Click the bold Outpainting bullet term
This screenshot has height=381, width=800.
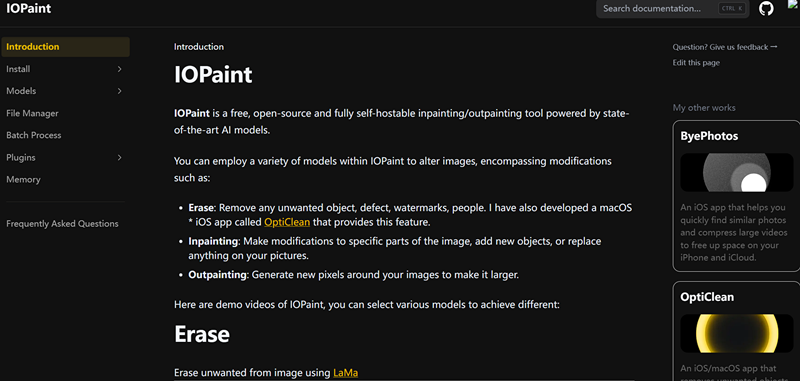(x=217, y=275)
